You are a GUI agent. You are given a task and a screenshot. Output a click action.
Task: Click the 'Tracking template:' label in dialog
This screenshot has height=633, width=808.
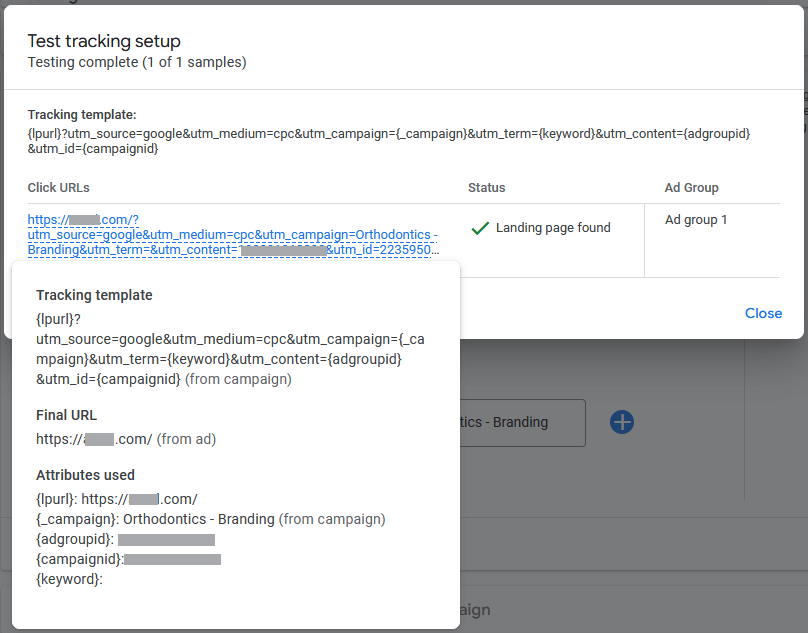tap(82, 114)
